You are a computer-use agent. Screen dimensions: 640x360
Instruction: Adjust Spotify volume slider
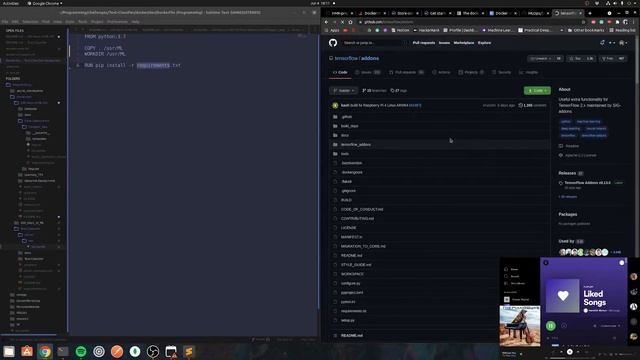click(x=624, y=354)
